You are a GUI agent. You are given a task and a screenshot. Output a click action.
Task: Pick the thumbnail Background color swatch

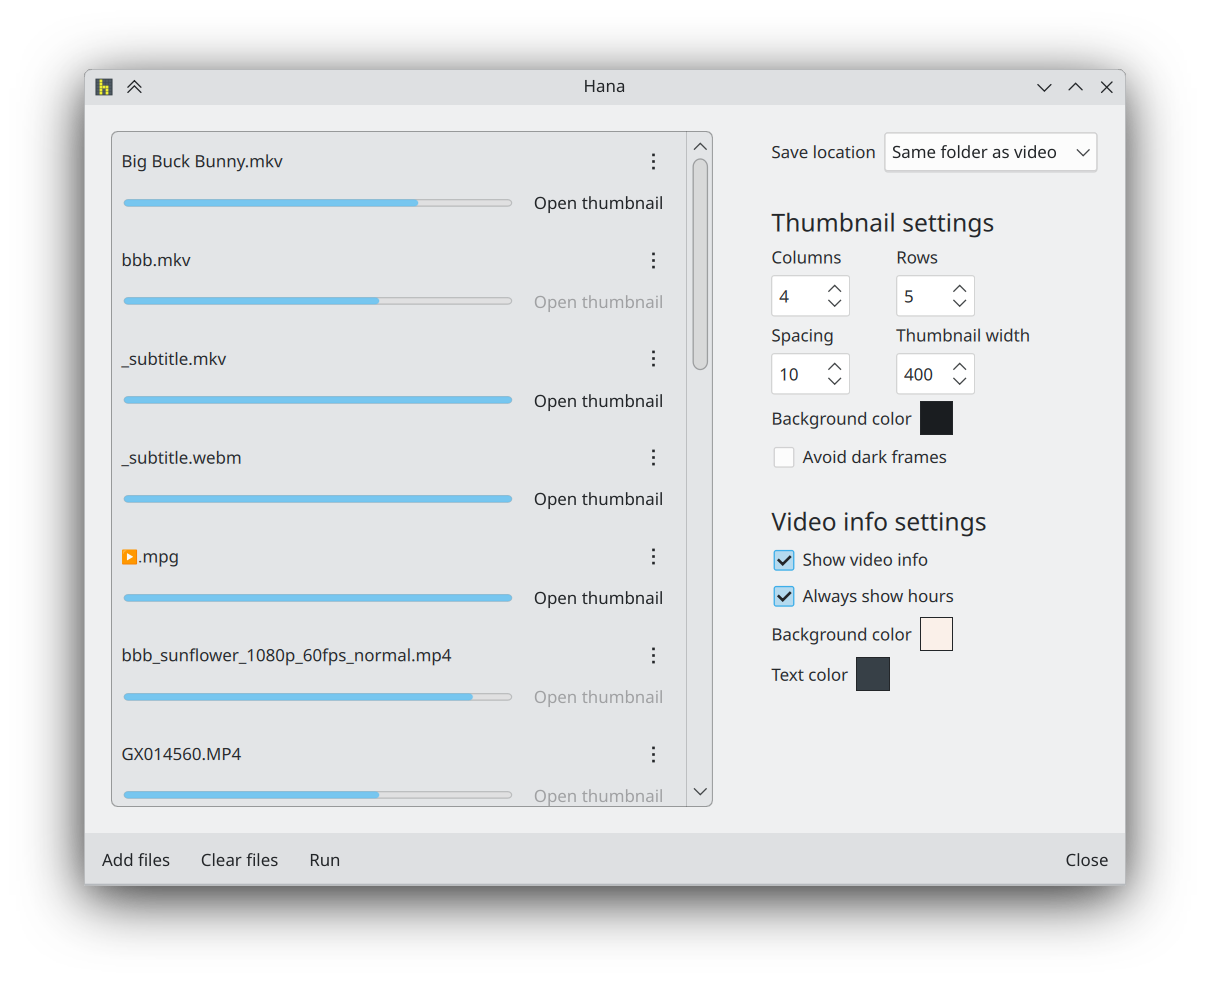[x=936, y=418]
